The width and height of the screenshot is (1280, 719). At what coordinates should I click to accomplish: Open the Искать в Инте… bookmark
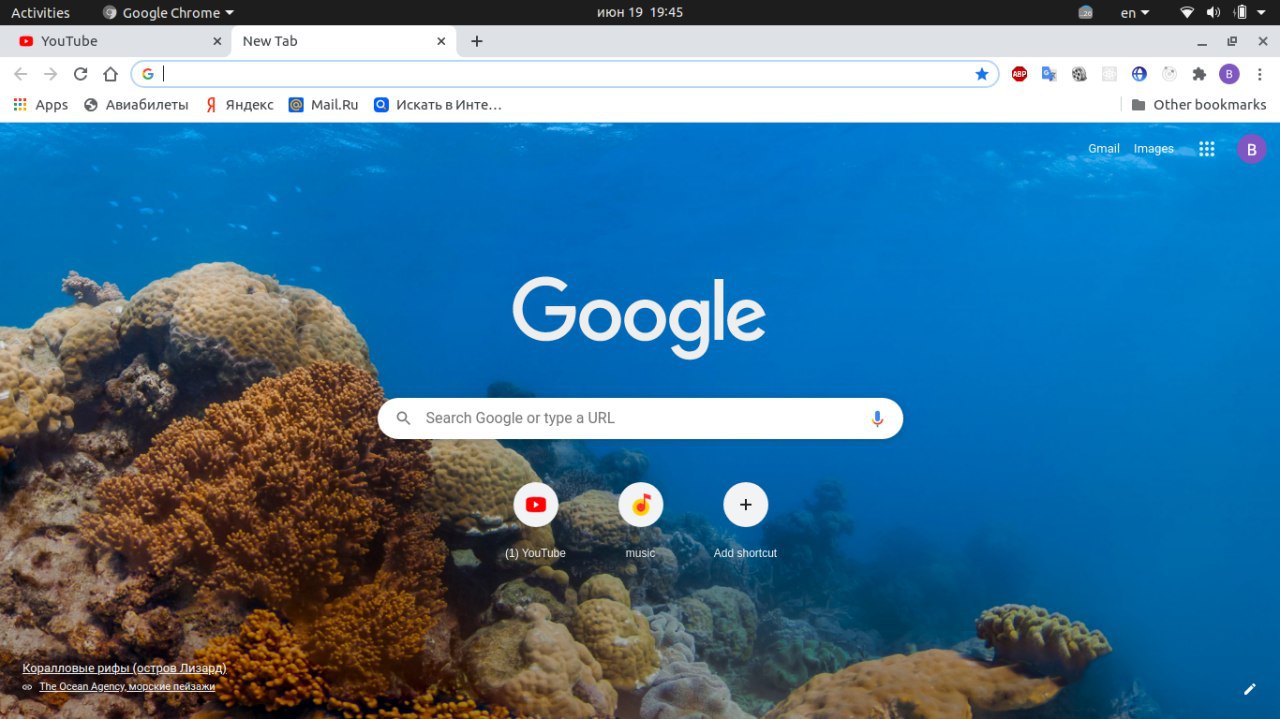tap(438, 105)
